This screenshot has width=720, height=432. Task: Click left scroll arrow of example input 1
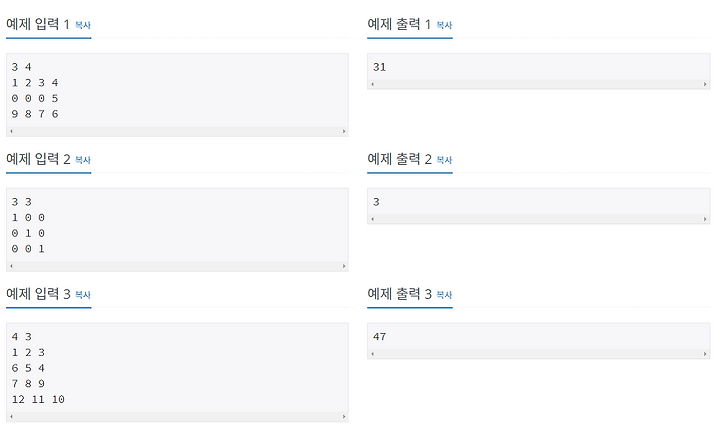(11, 131)
